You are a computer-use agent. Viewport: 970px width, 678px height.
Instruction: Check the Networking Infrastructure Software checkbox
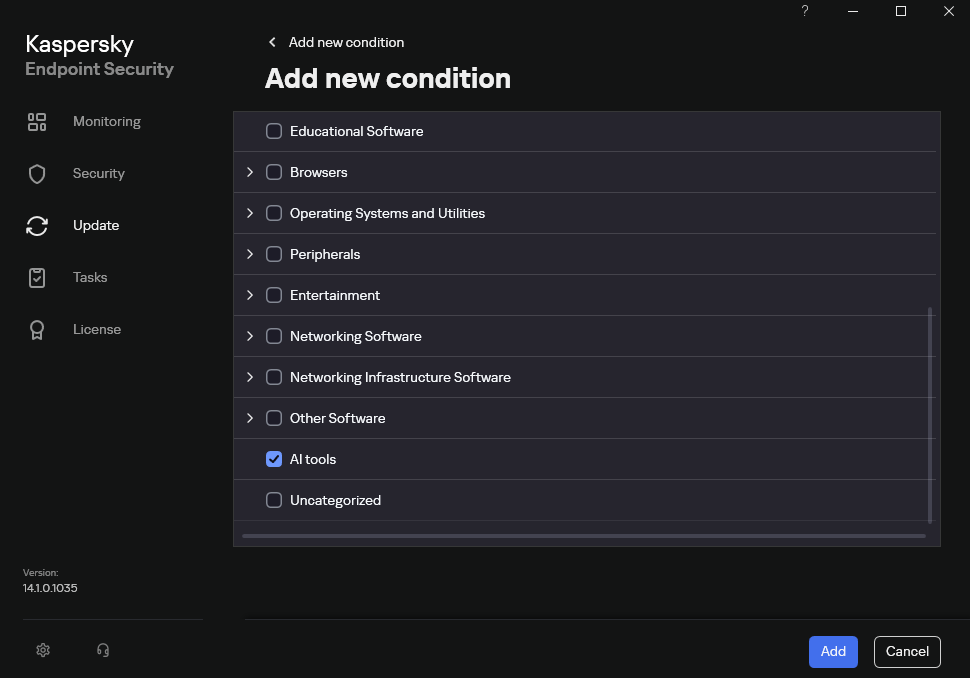(x=273, y=377)
